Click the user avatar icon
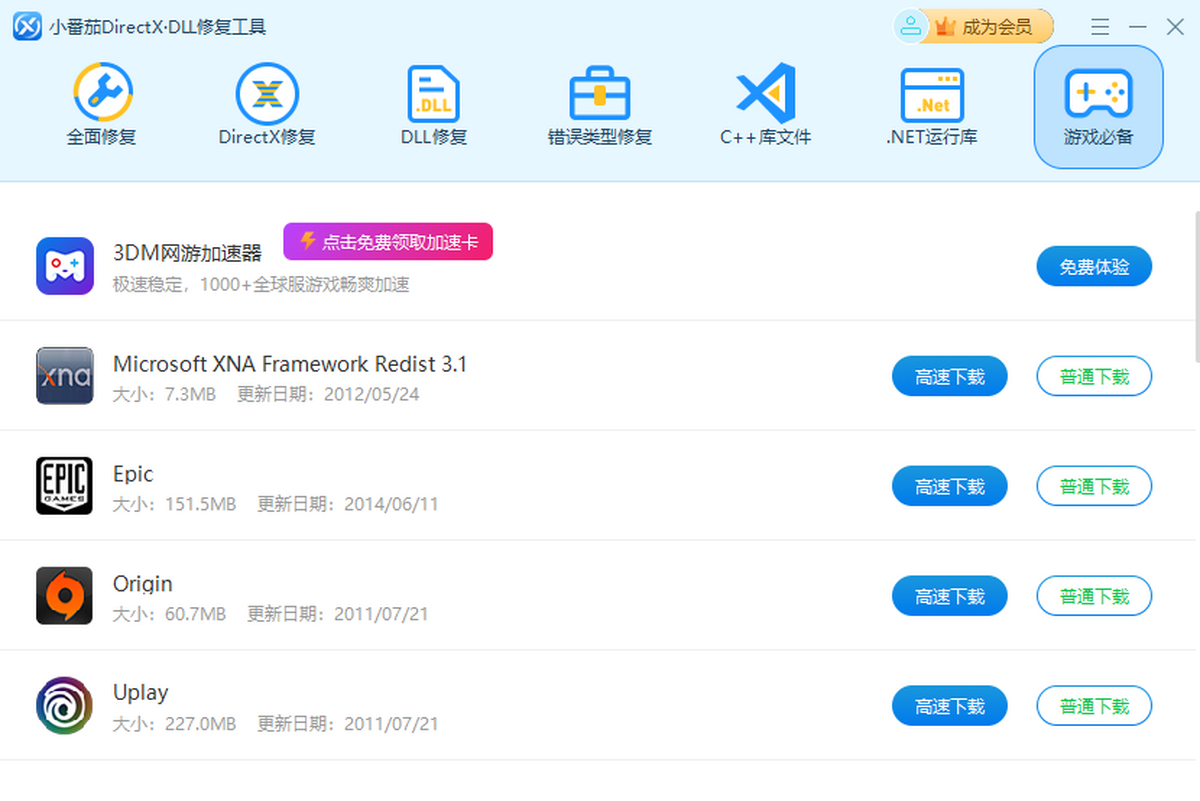The image size is (1200, 801). tap(910, 27)
